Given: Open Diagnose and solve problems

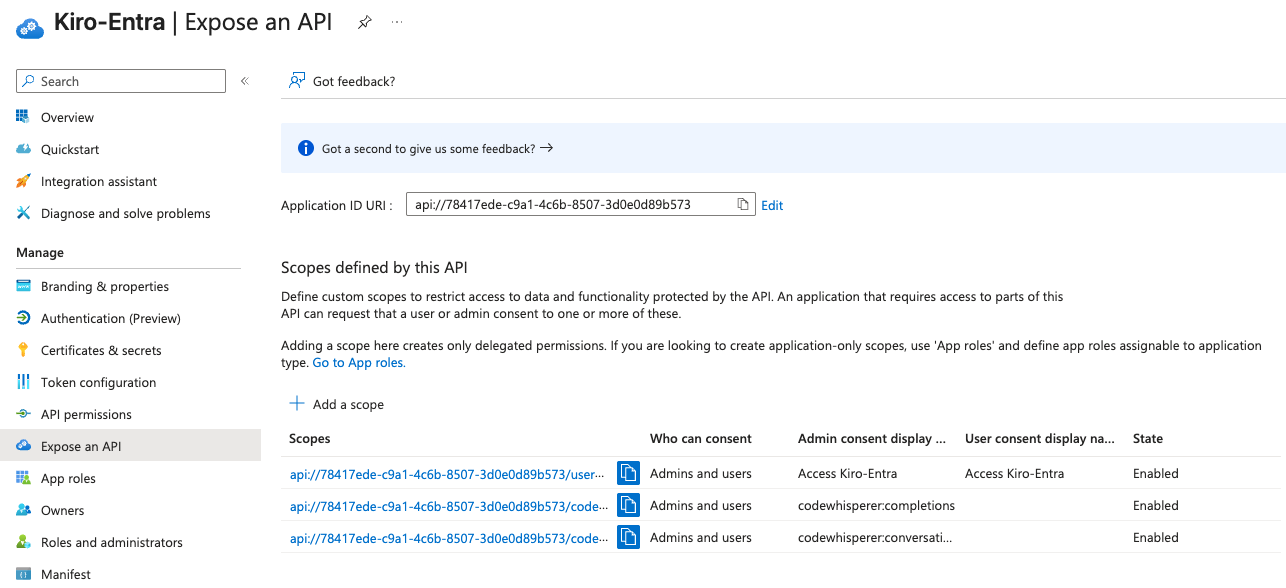Looking at the screenshot, I should pos(125,213).
